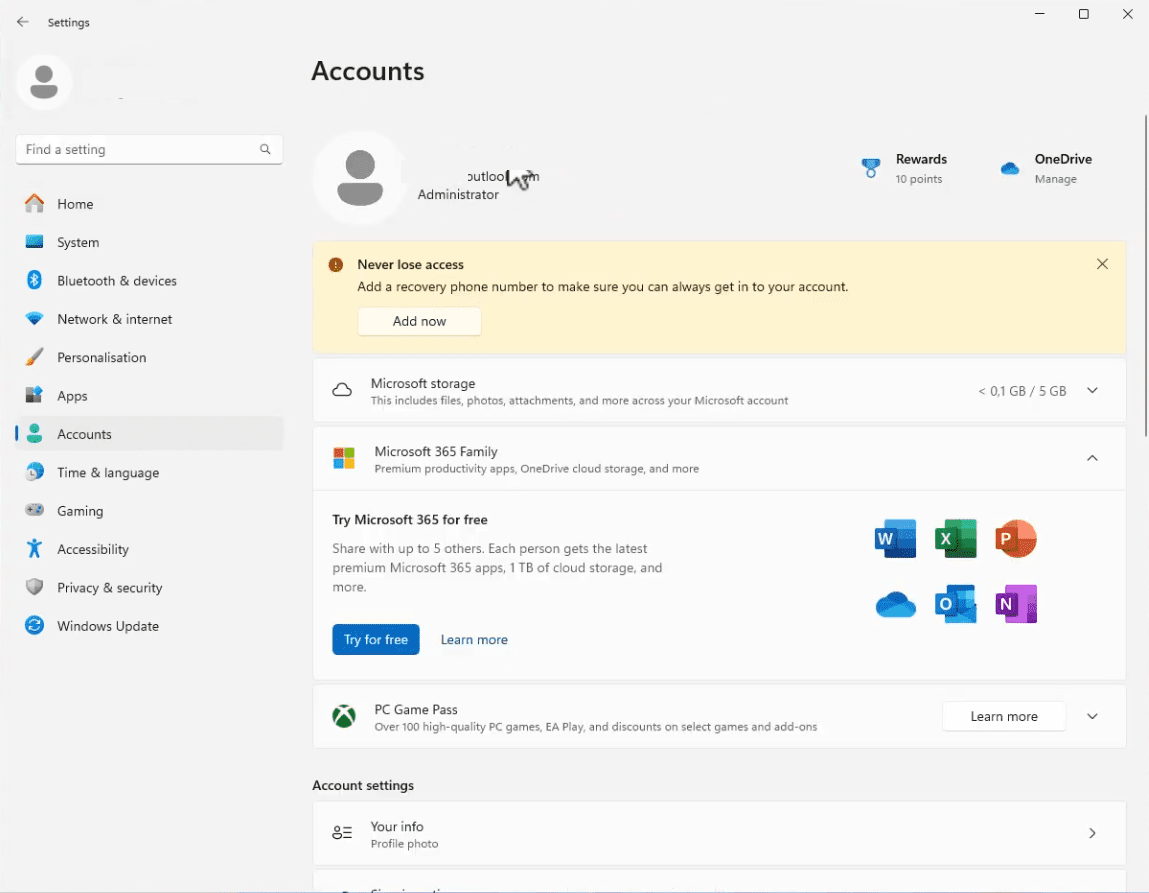1149x893 pixels.
Task: Click the search magnifier icon
Action: [265, 149]
